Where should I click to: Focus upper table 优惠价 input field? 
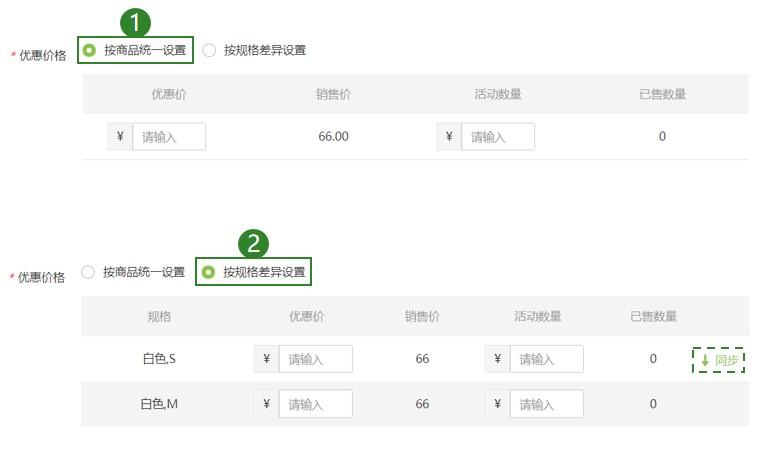169,136
